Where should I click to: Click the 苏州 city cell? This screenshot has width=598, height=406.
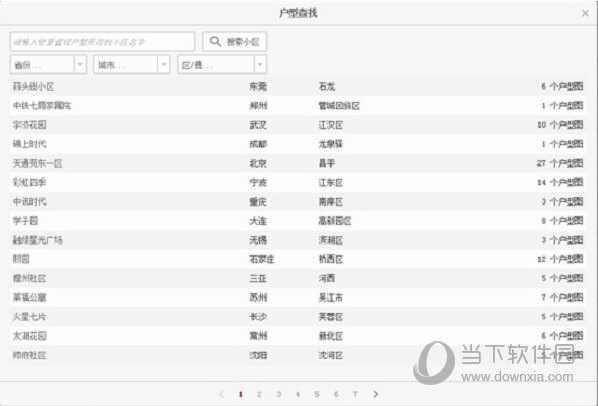pos(258,297)
